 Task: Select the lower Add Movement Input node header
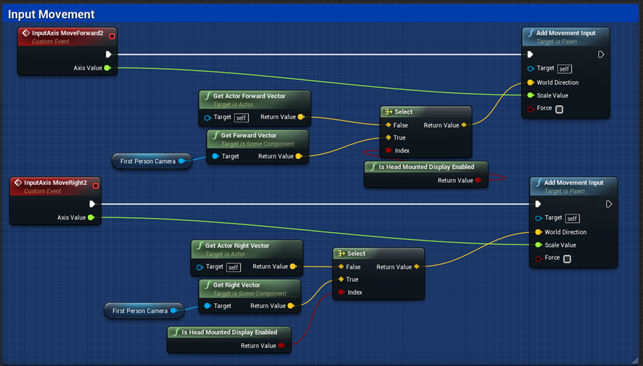point(573,186)
